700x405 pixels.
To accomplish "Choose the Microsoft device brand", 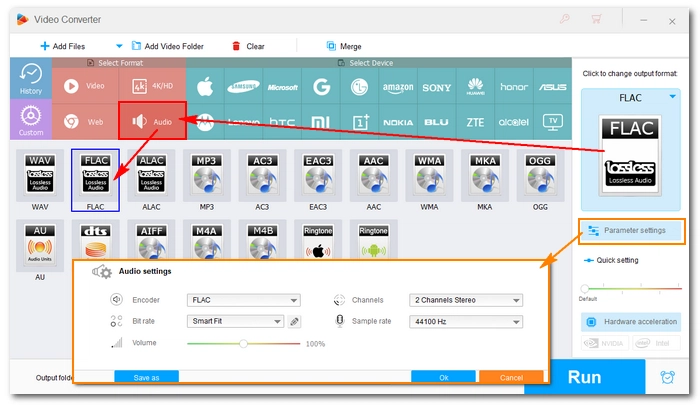I will 282,86.
